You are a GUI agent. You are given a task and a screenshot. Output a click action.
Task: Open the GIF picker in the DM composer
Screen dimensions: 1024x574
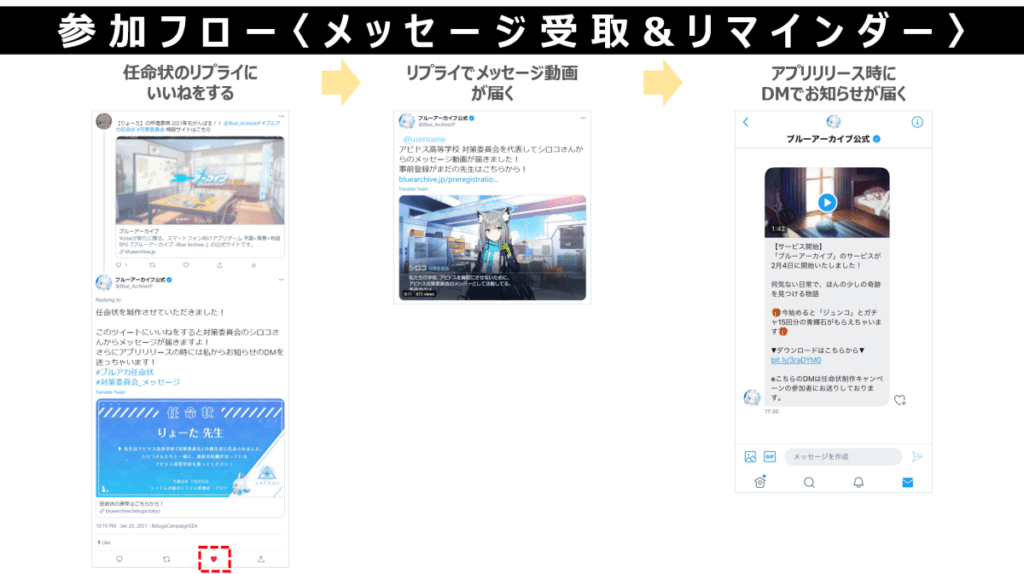(769, 456)
